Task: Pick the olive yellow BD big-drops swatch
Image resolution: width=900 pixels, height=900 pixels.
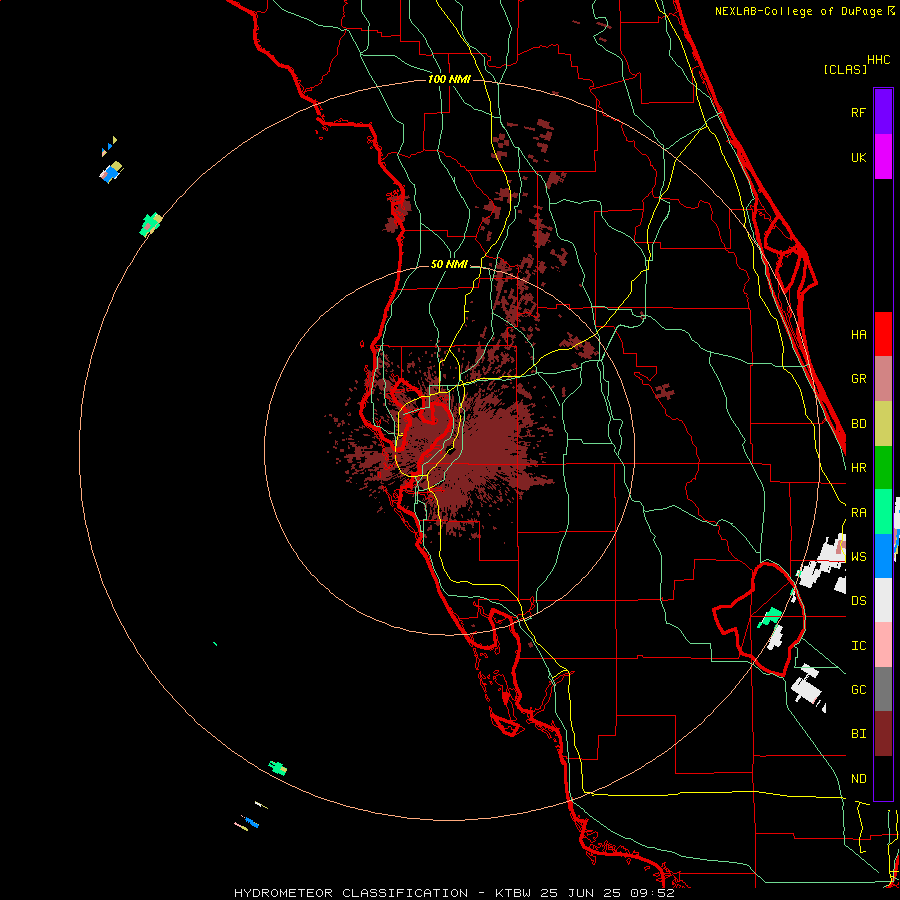Action: (883, 424)
